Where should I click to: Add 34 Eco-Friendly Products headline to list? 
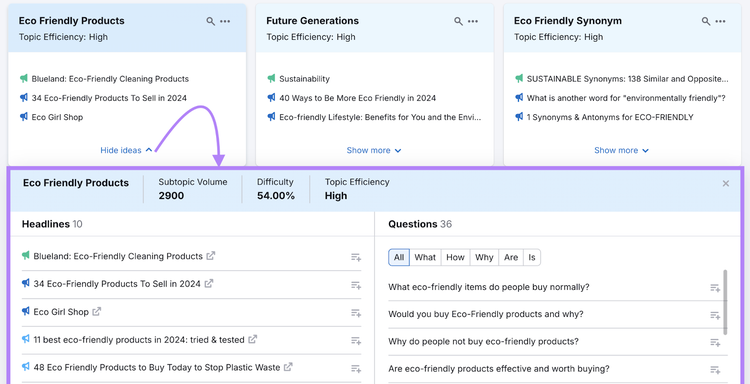click(356, 285)
